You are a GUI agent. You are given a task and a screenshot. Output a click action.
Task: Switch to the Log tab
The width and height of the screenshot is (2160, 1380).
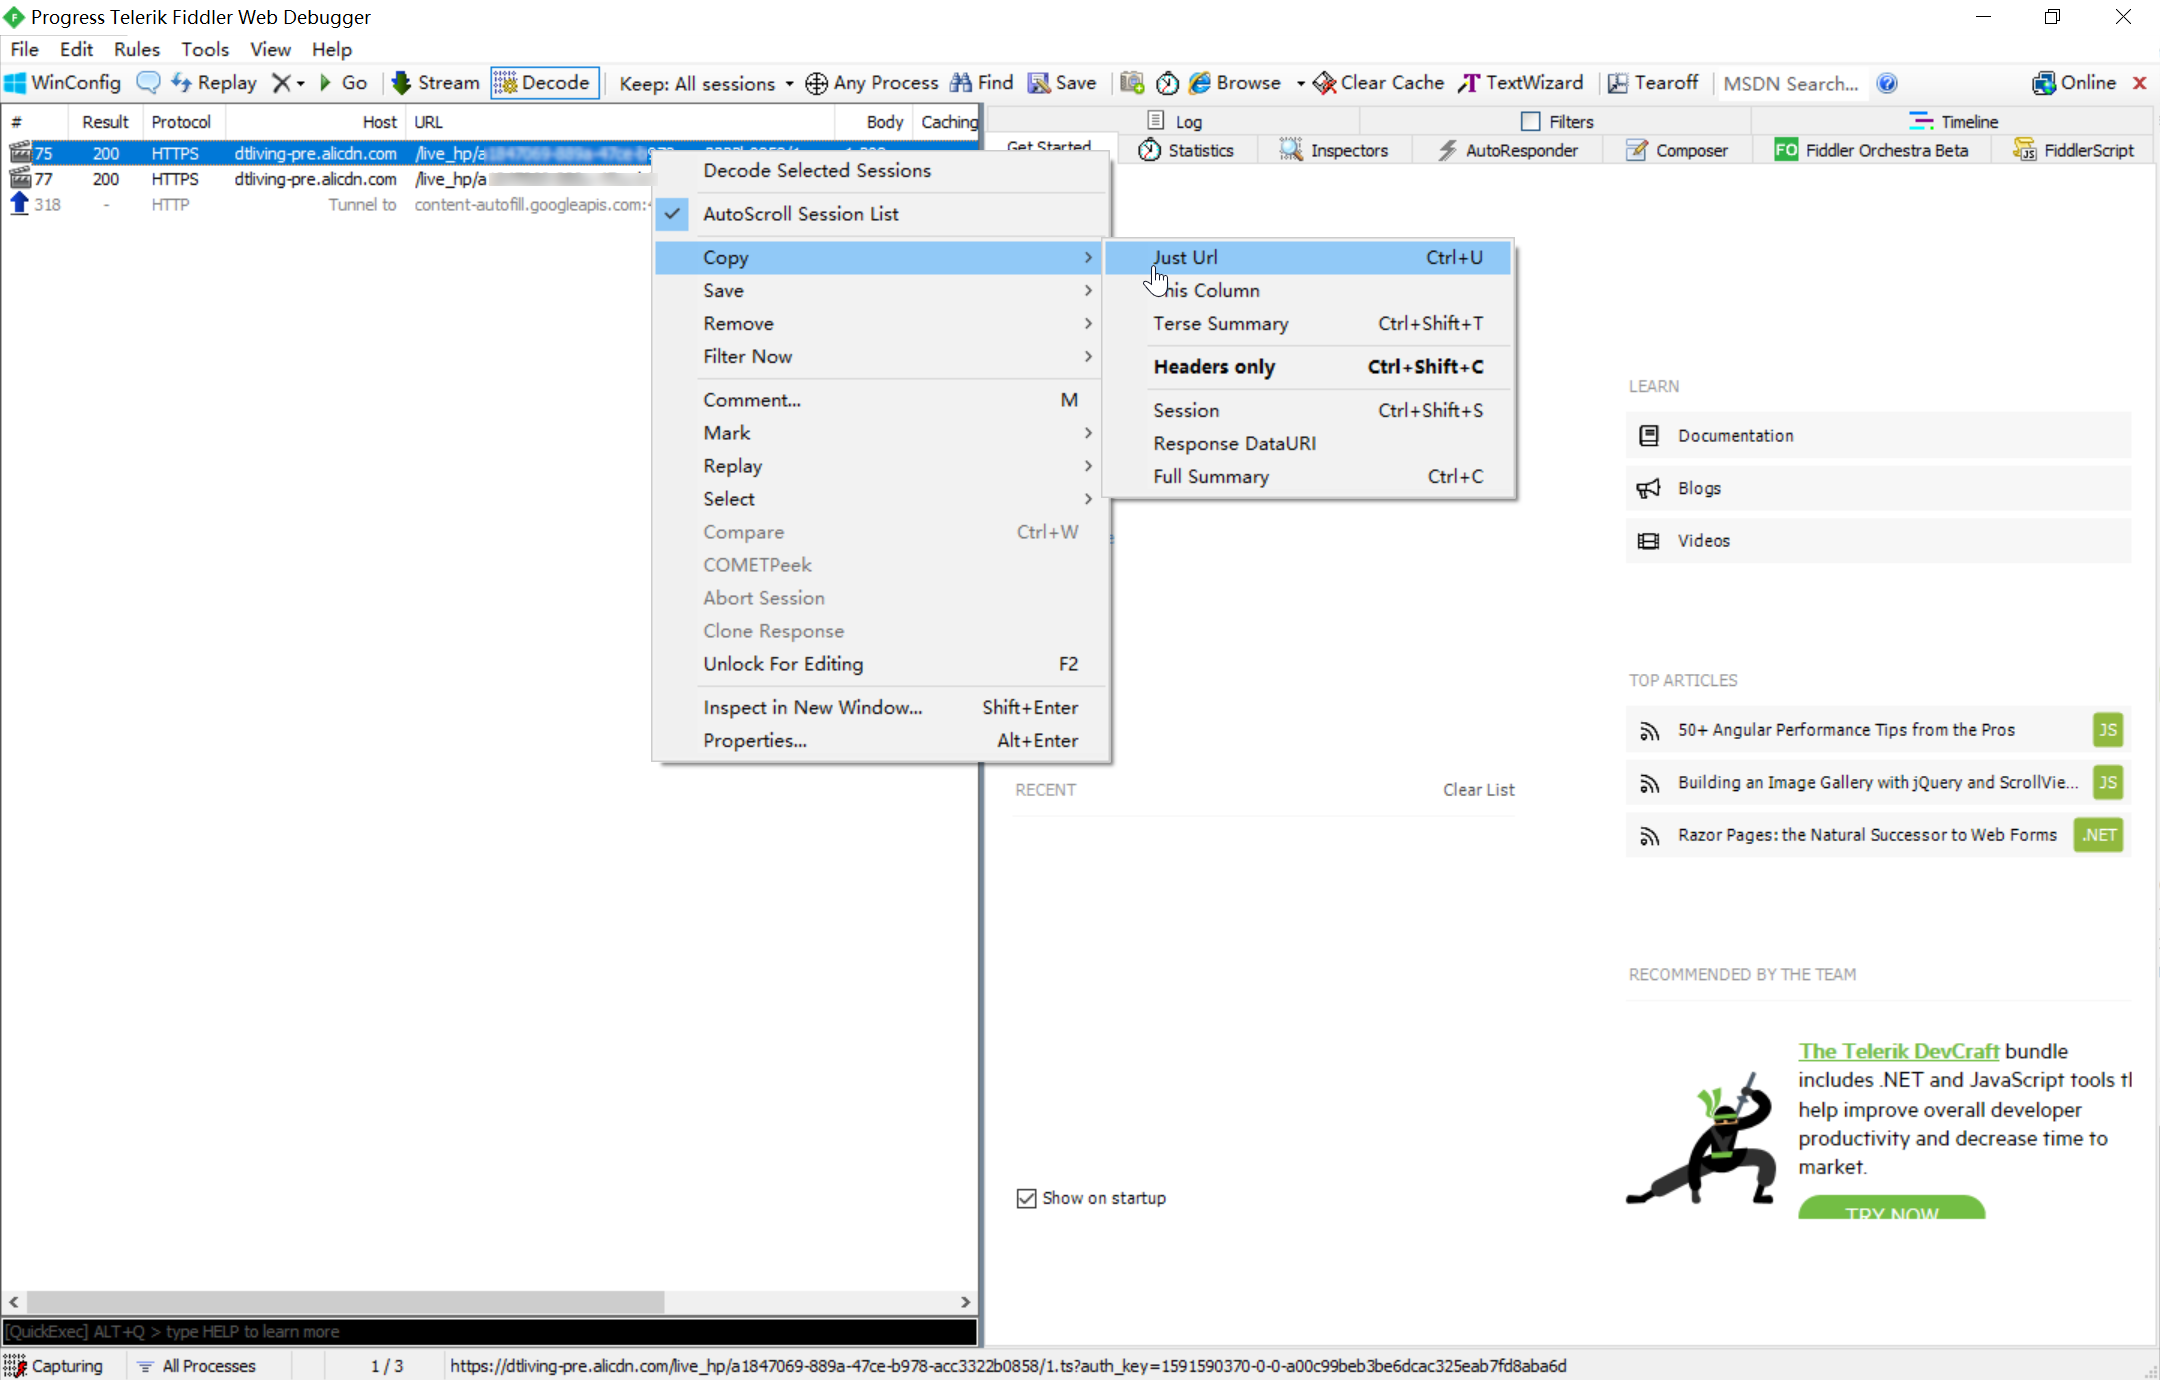click(x=1174, y=121)
